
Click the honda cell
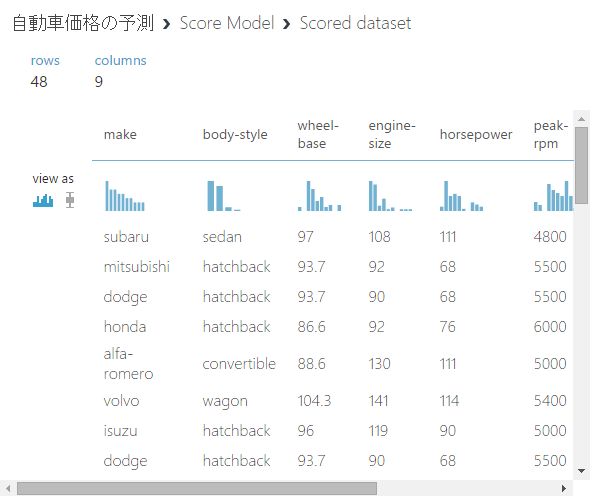(125, 327)
